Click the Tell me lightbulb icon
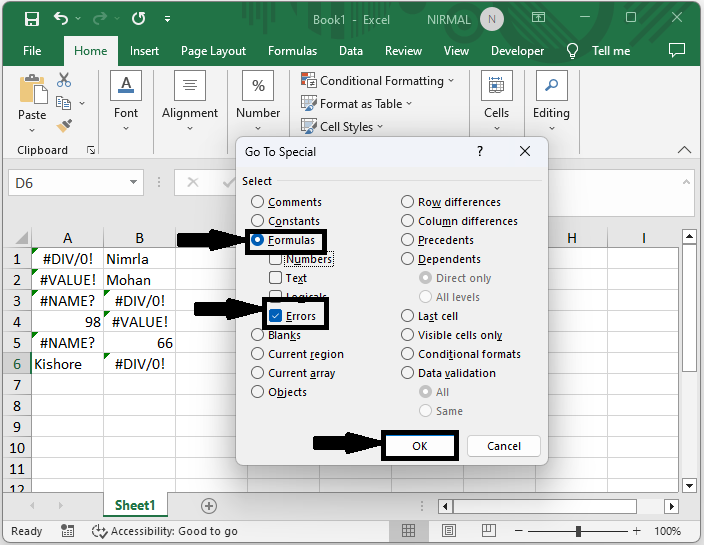 coord(572,51)
